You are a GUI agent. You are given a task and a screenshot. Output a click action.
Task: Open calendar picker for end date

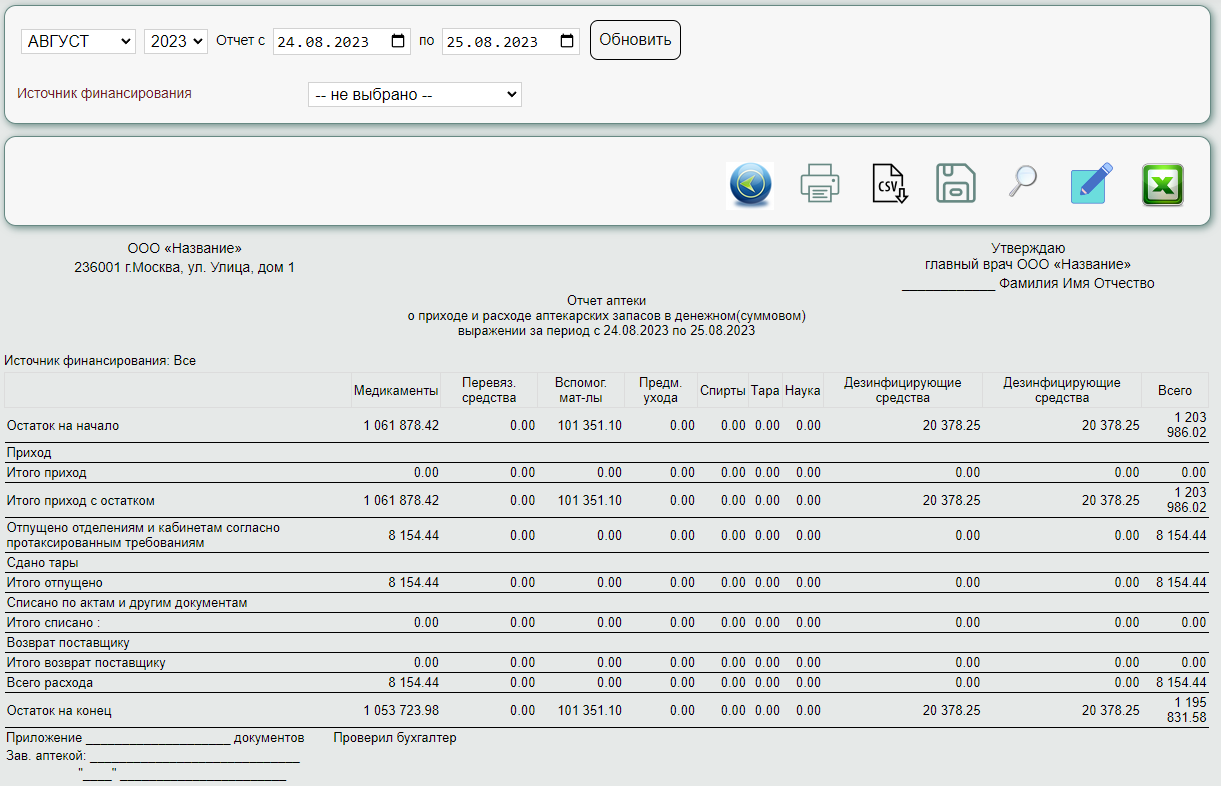point(567,41)
